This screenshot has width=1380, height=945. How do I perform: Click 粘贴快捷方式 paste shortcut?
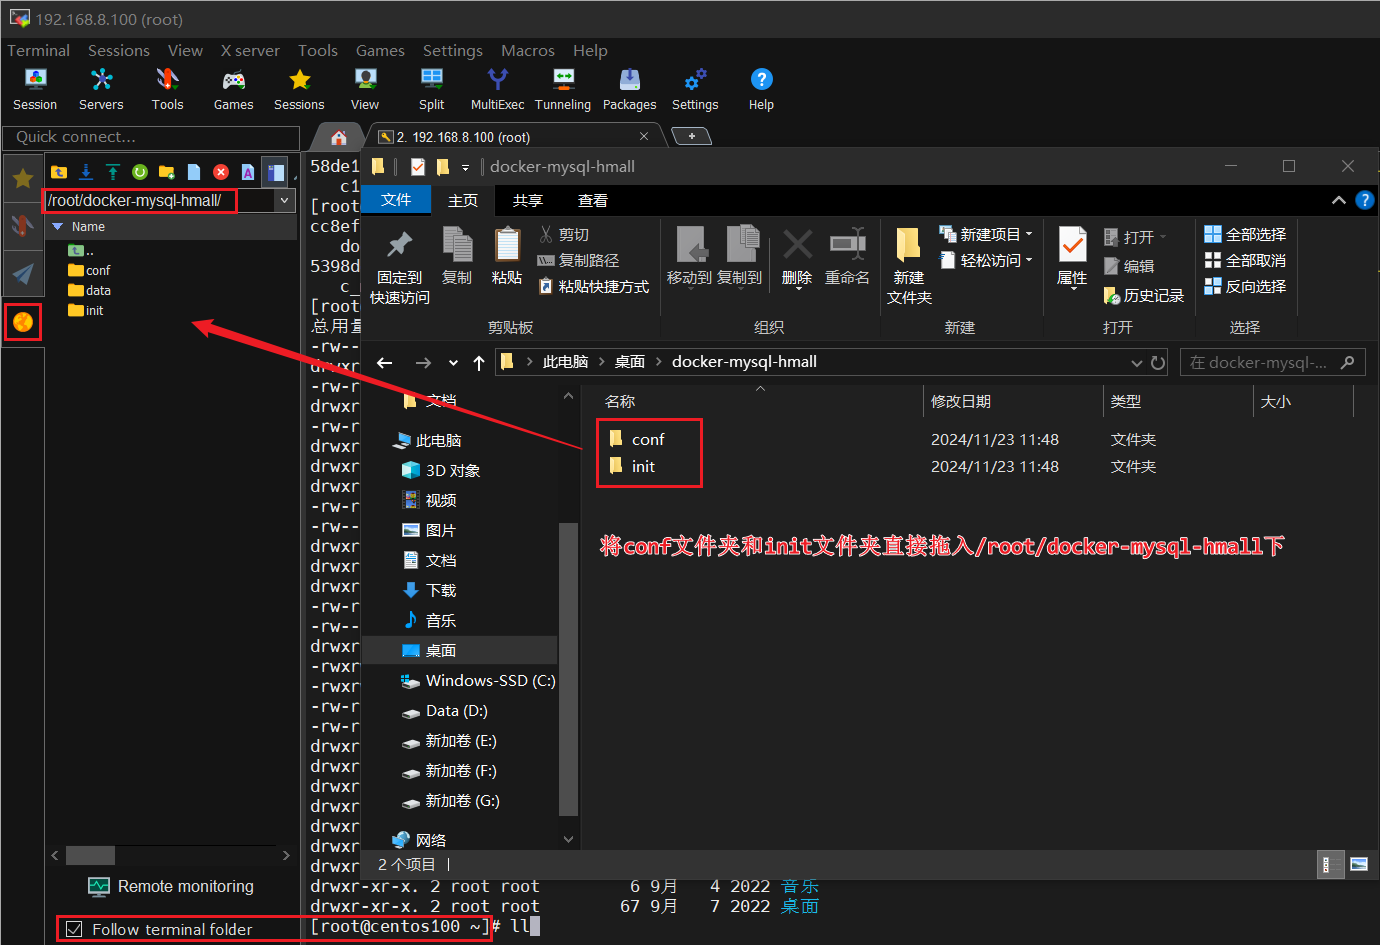tap(594, 286)
